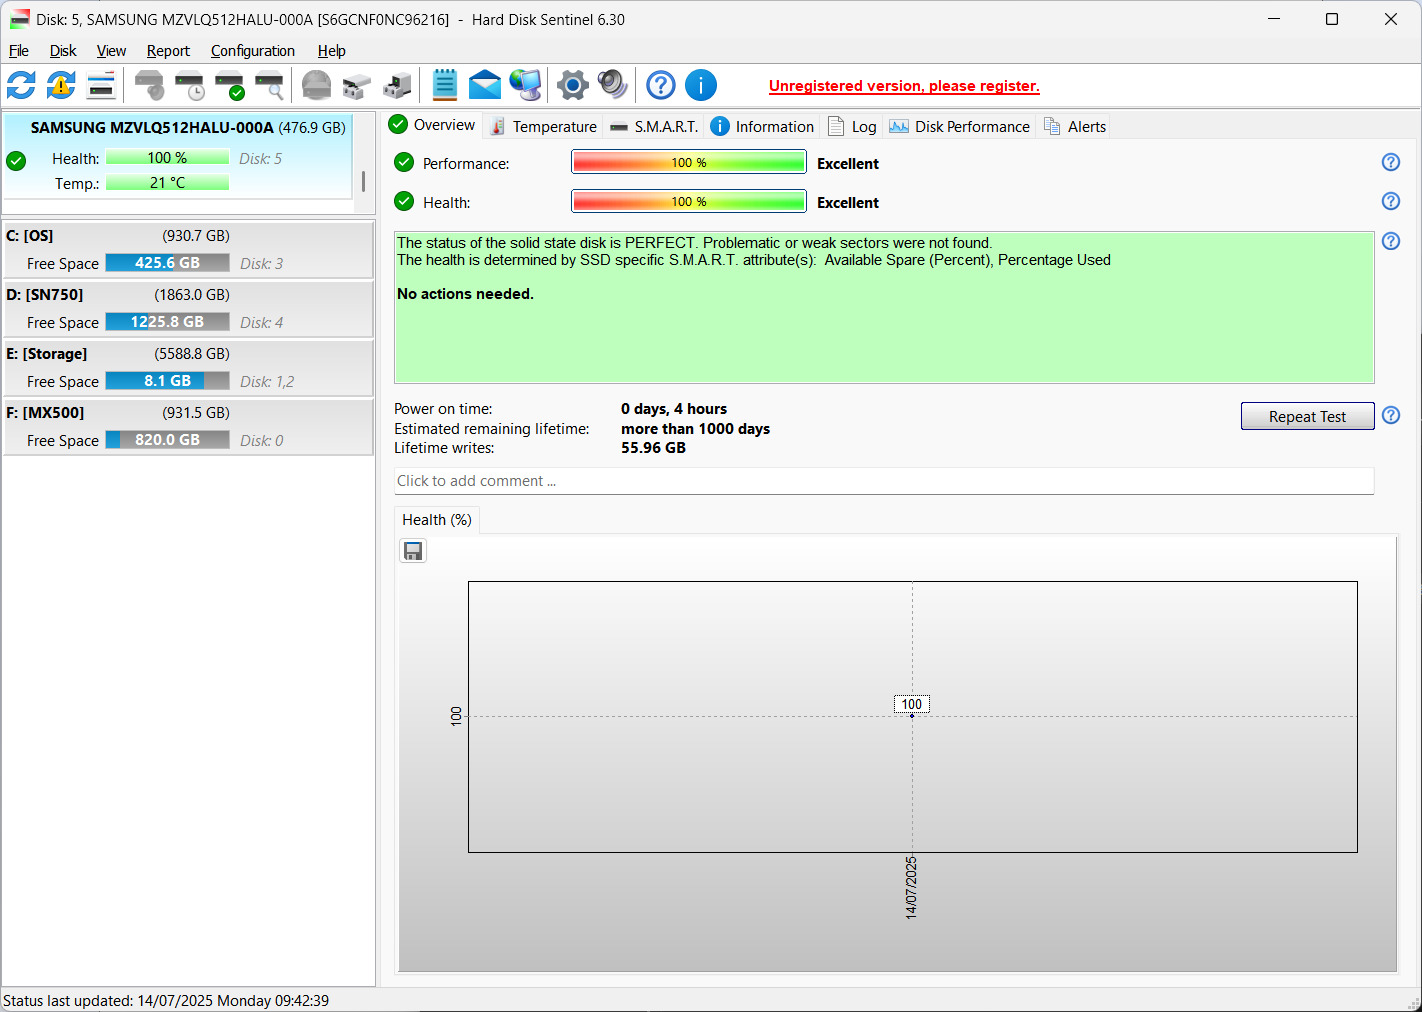1422x1012 pixels.
Task: Click the tower and drive toolbar icon
Action: [397, 86]
